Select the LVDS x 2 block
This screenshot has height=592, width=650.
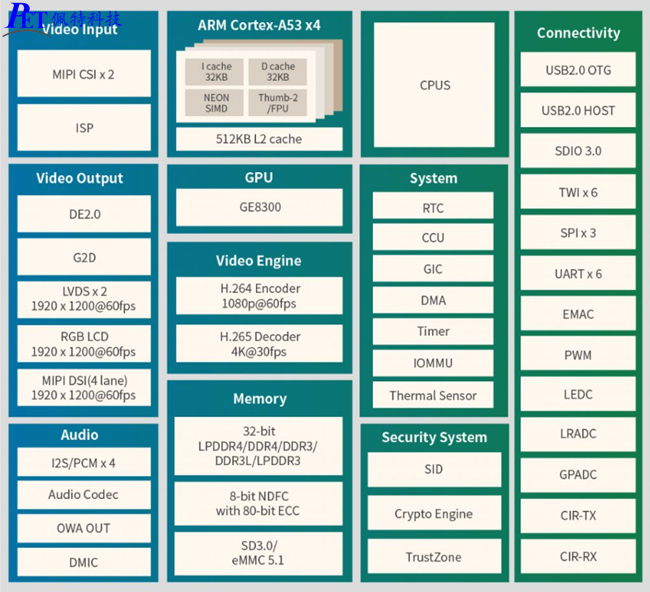click(84, 300)
